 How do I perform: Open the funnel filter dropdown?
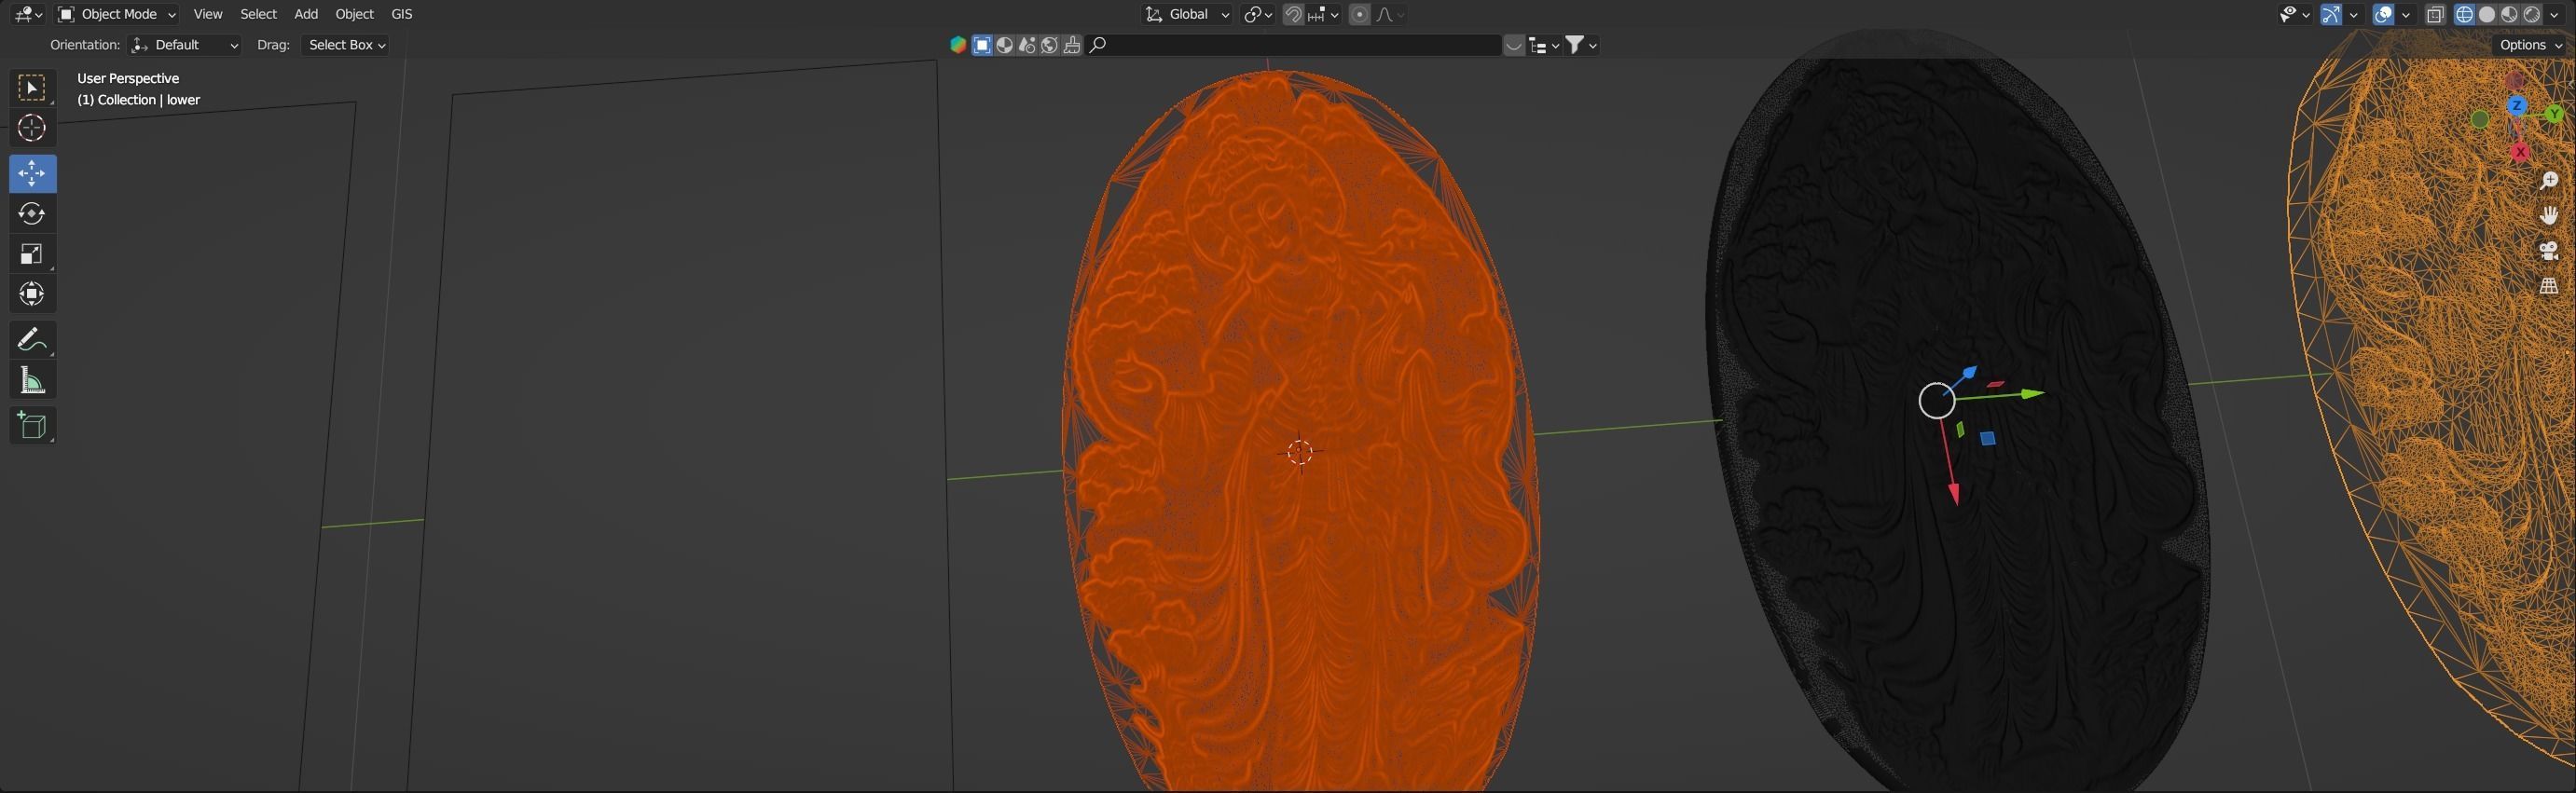[1581, 45]
